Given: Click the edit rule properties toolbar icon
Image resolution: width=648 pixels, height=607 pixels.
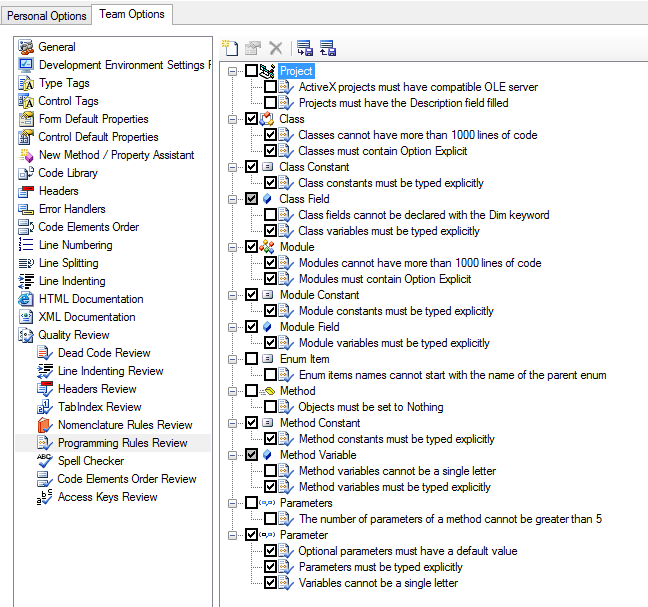Looking at the screenshot, I should [253, 48].
